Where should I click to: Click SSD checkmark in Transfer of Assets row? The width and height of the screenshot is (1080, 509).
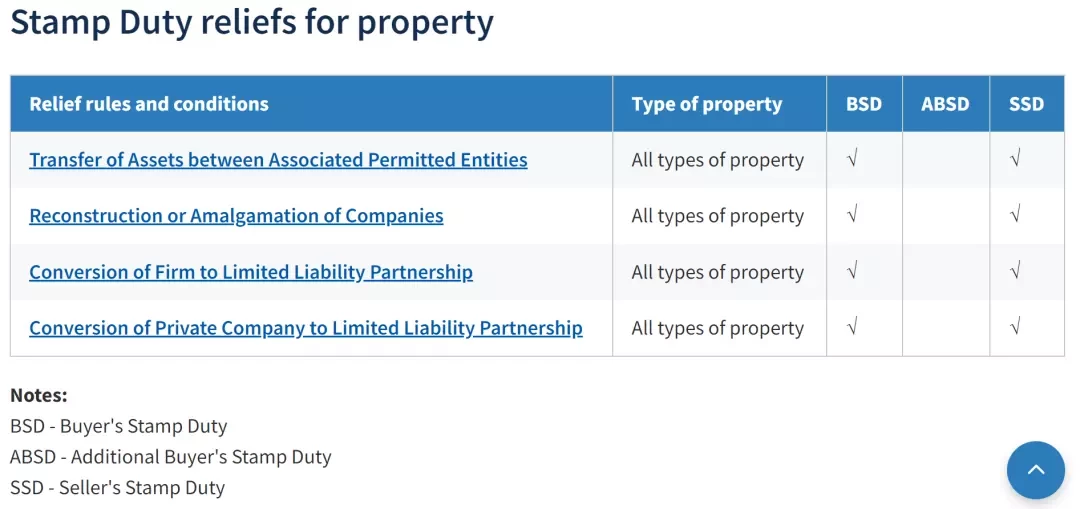[1015, 160]
